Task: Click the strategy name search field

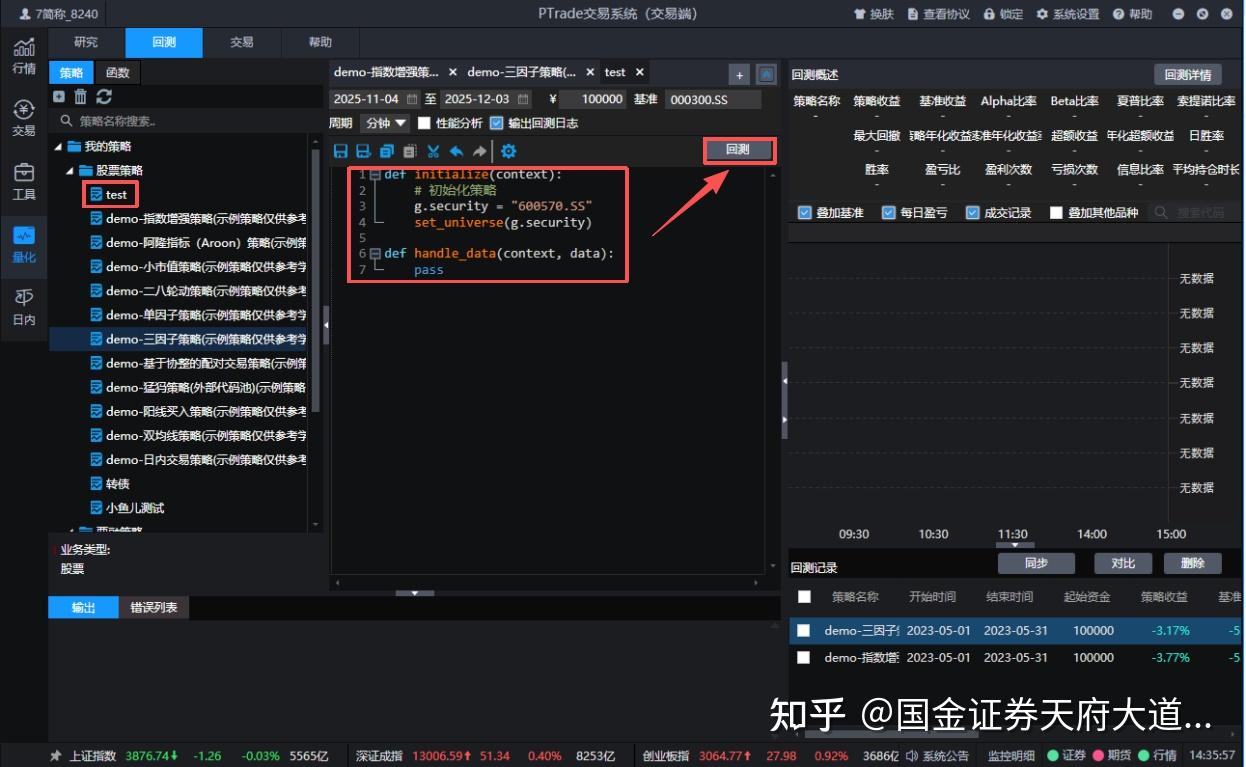Action: [180, 120]
